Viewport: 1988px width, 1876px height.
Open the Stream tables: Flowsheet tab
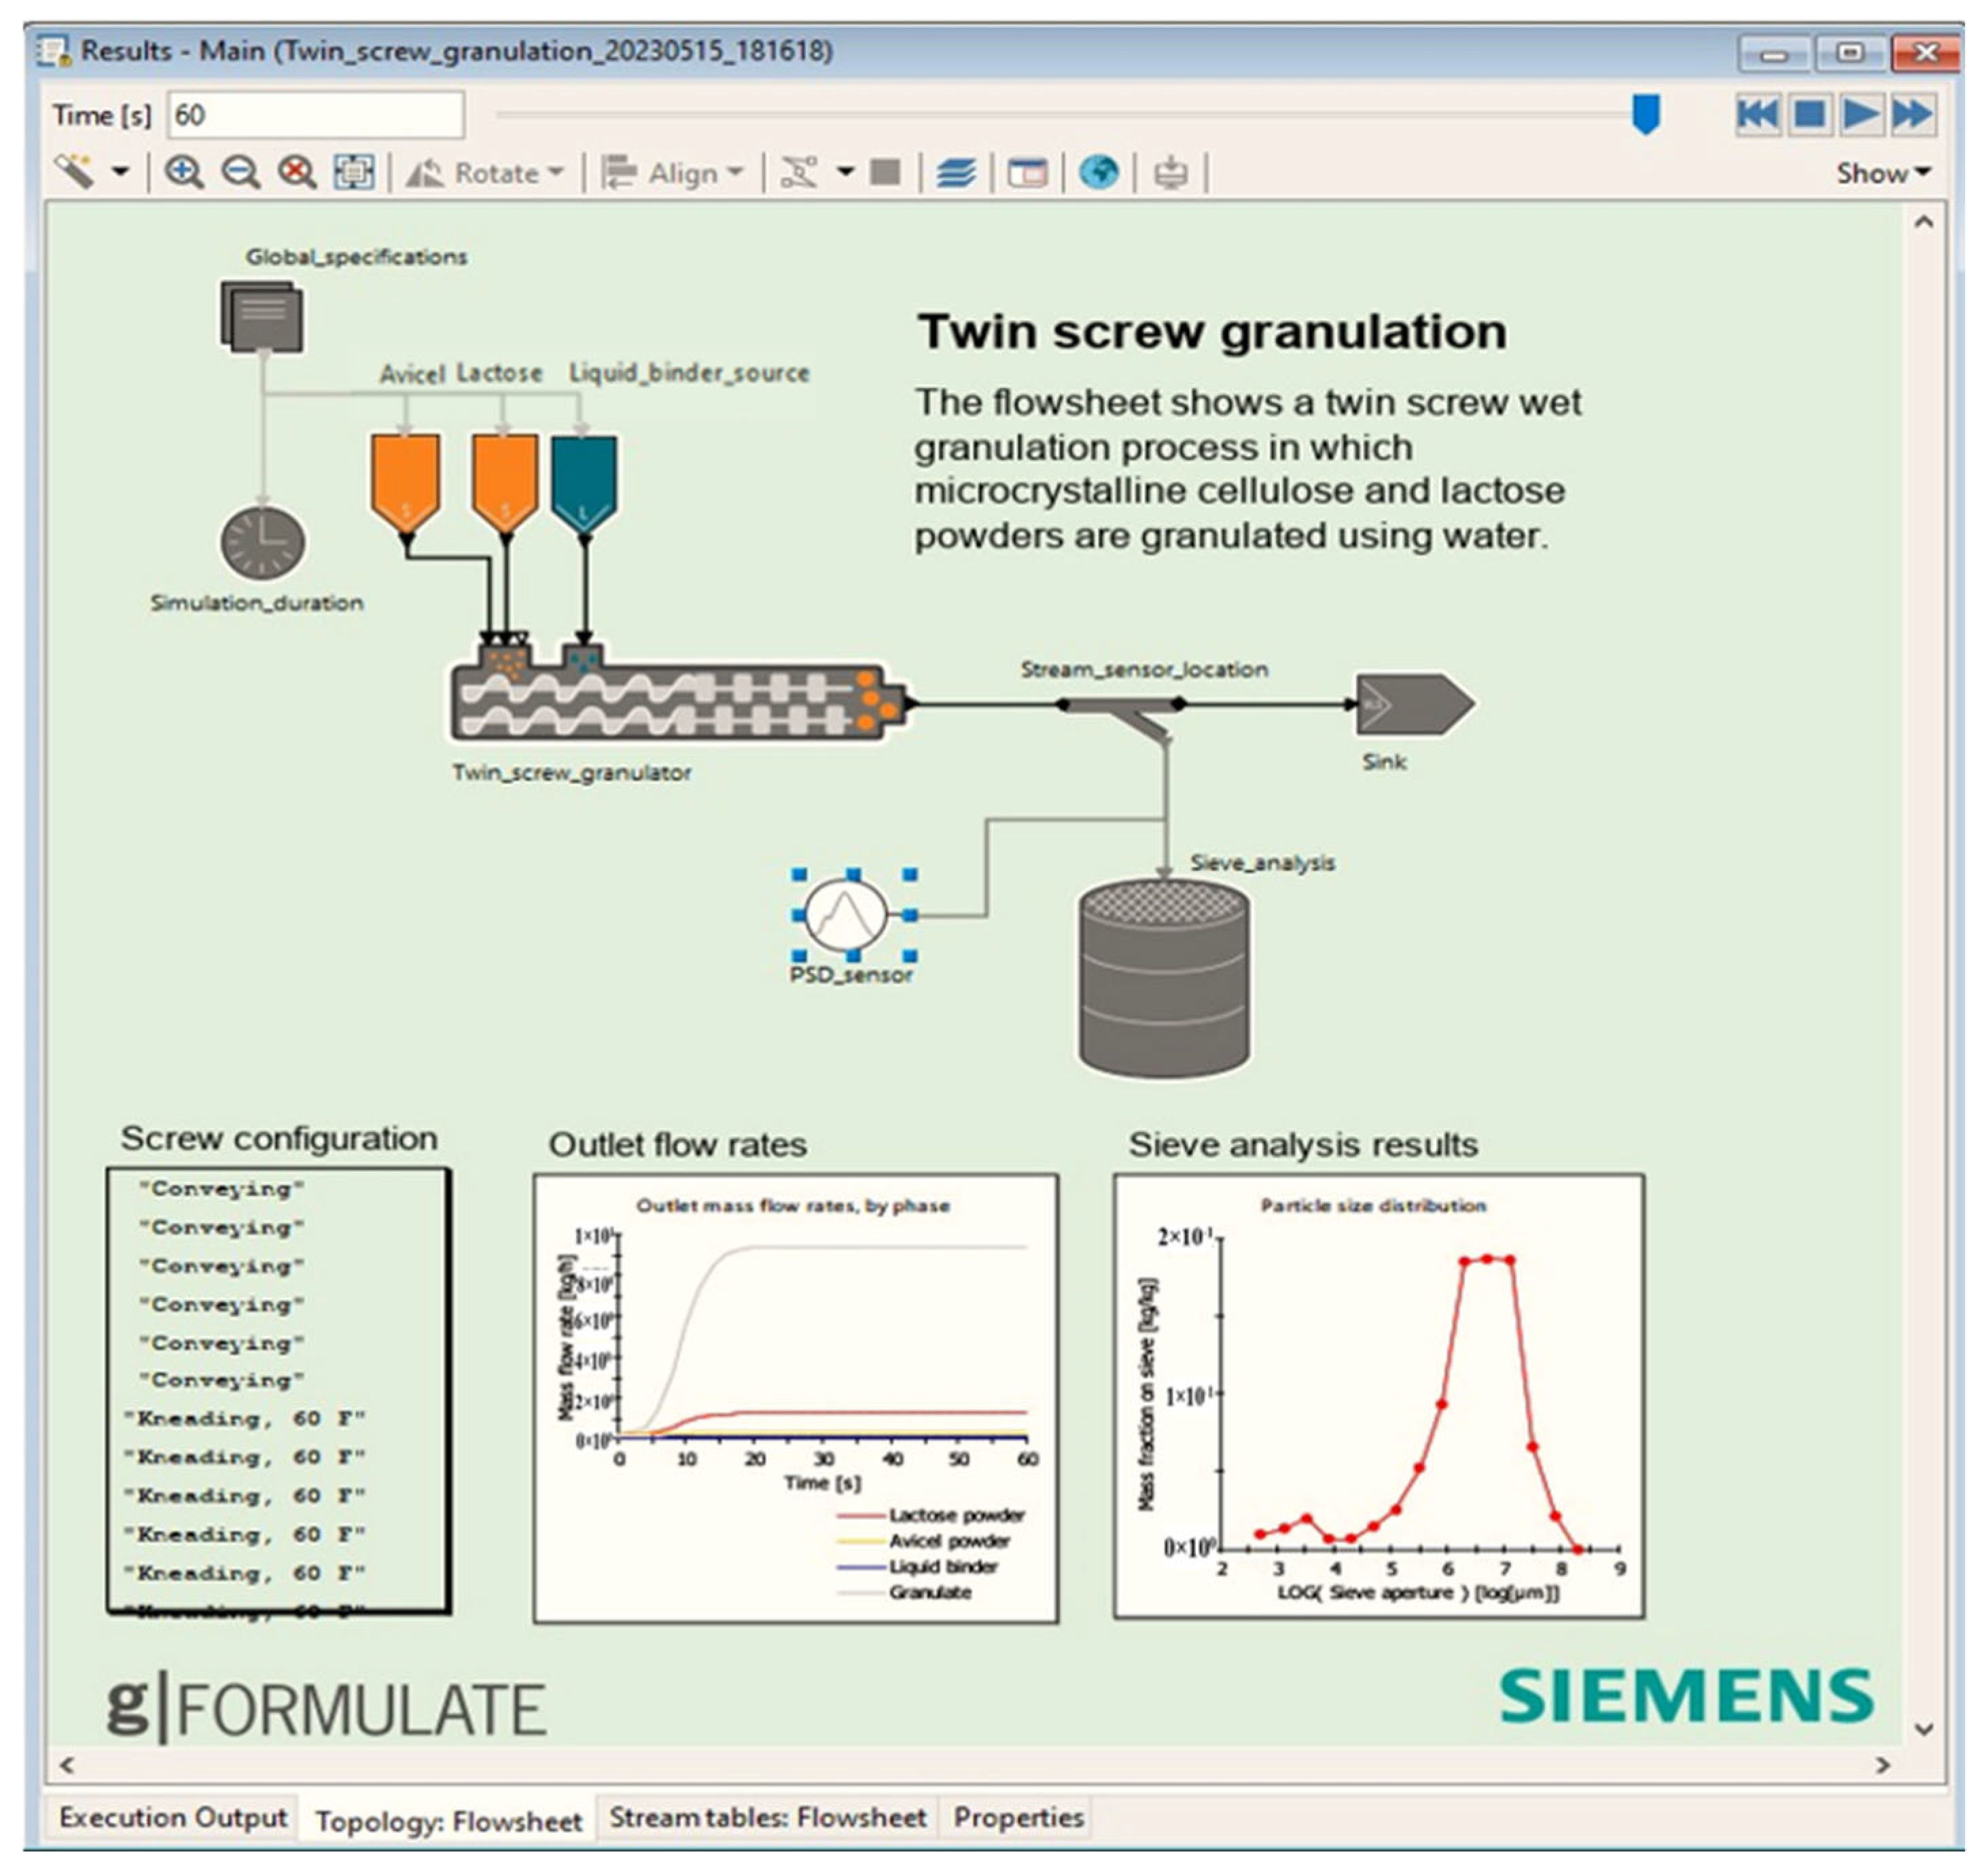point(767,1817)
